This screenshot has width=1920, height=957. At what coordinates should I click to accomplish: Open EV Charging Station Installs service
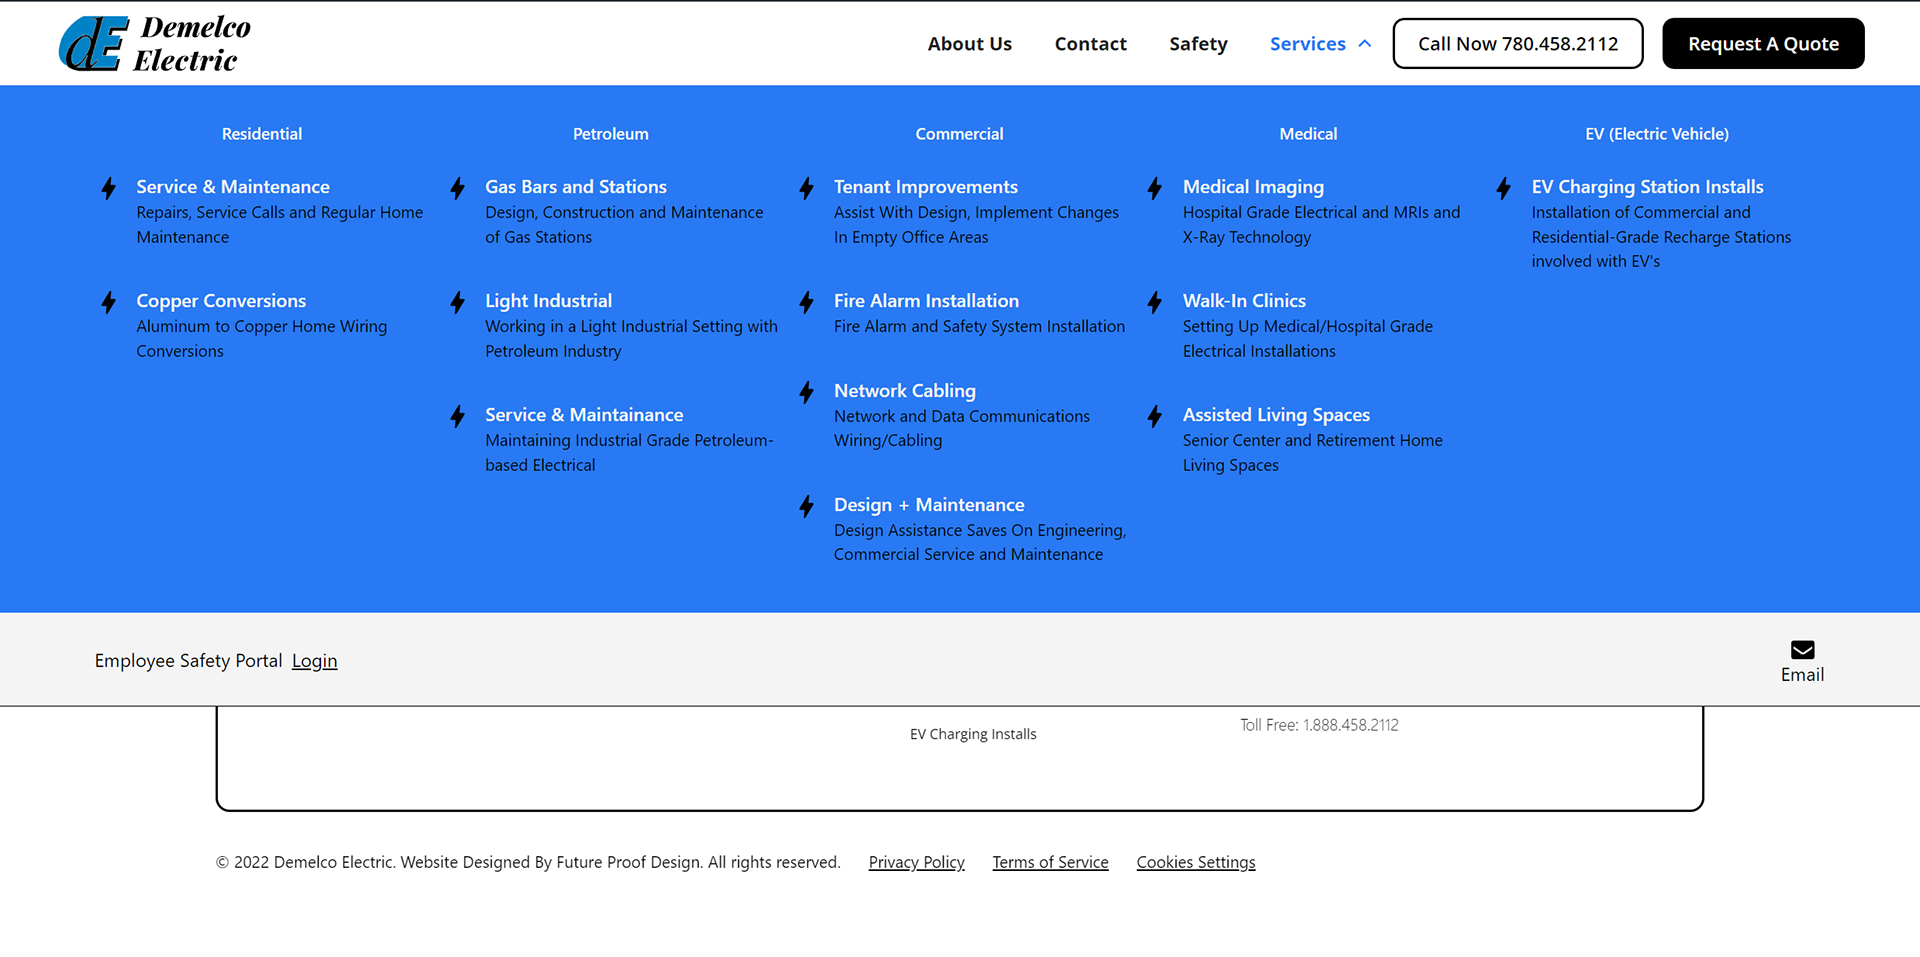click(x=1647, y=187)
